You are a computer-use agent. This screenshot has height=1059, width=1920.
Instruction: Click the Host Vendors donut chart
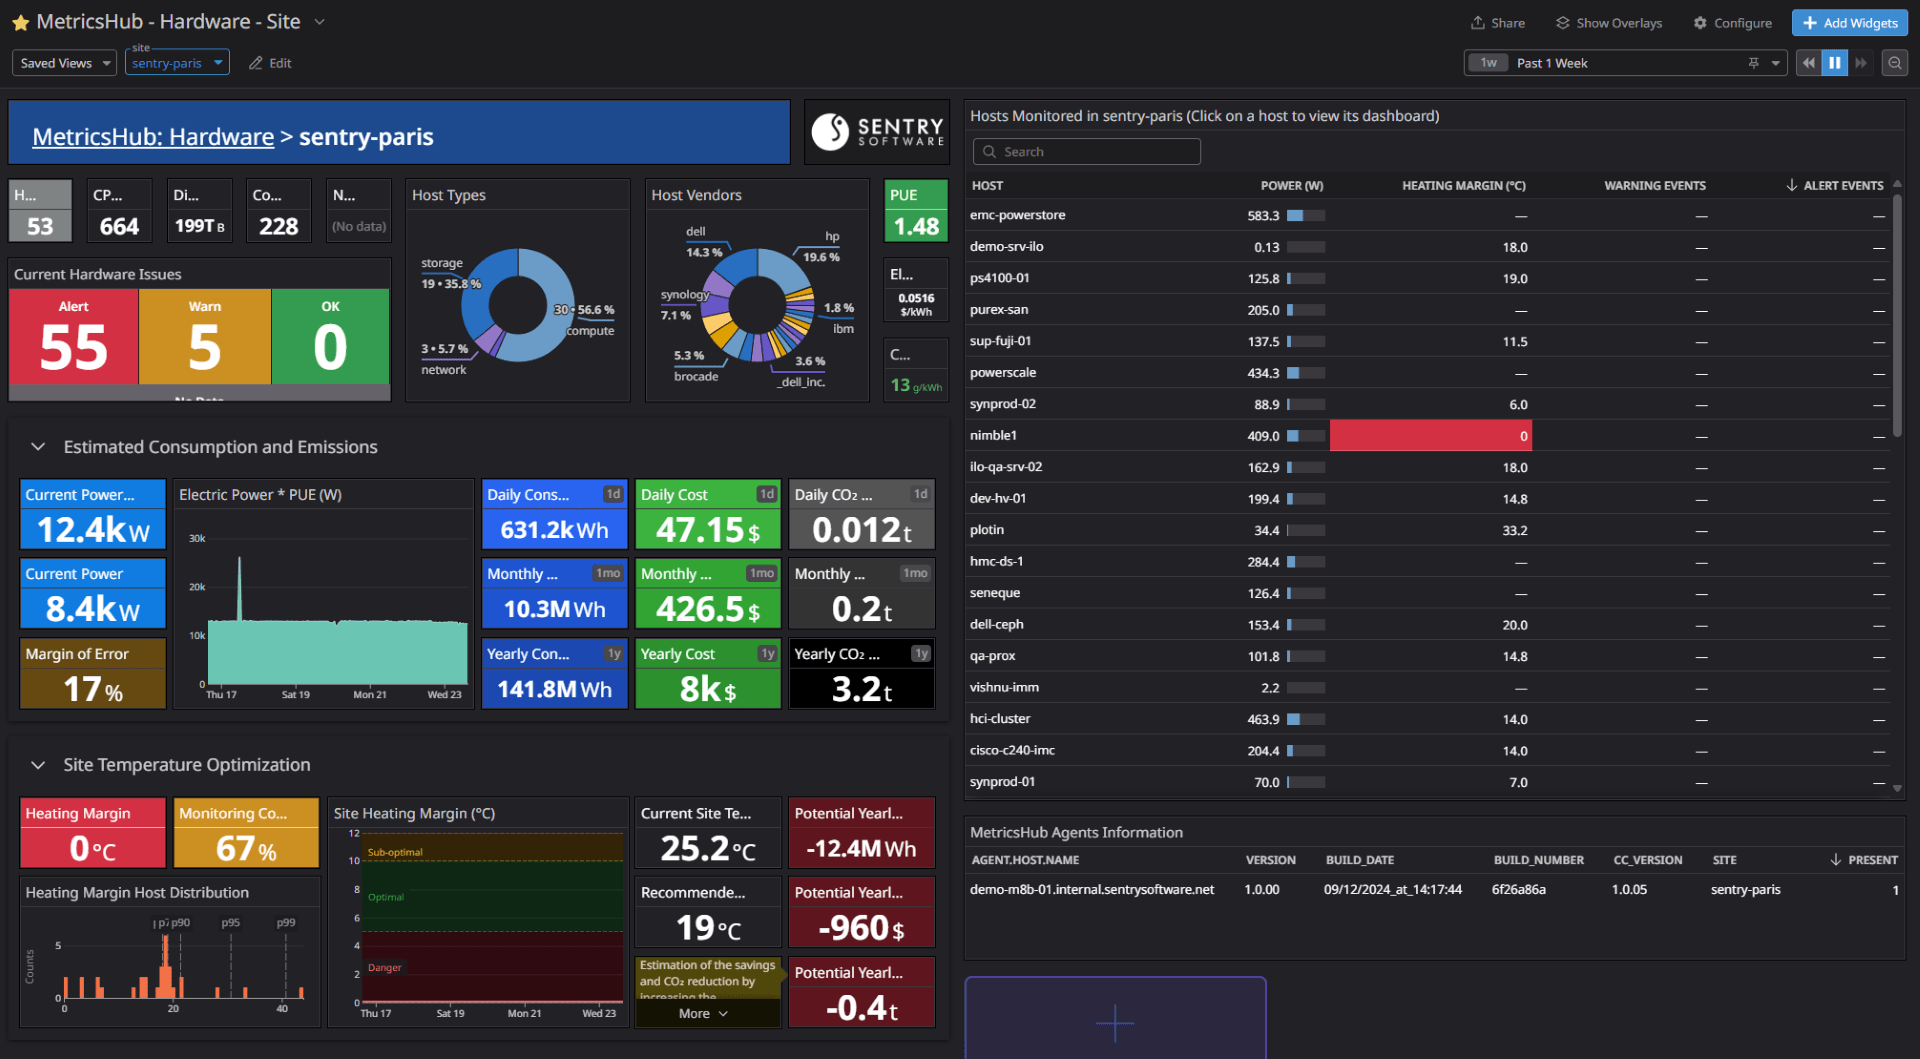(757, 305)
